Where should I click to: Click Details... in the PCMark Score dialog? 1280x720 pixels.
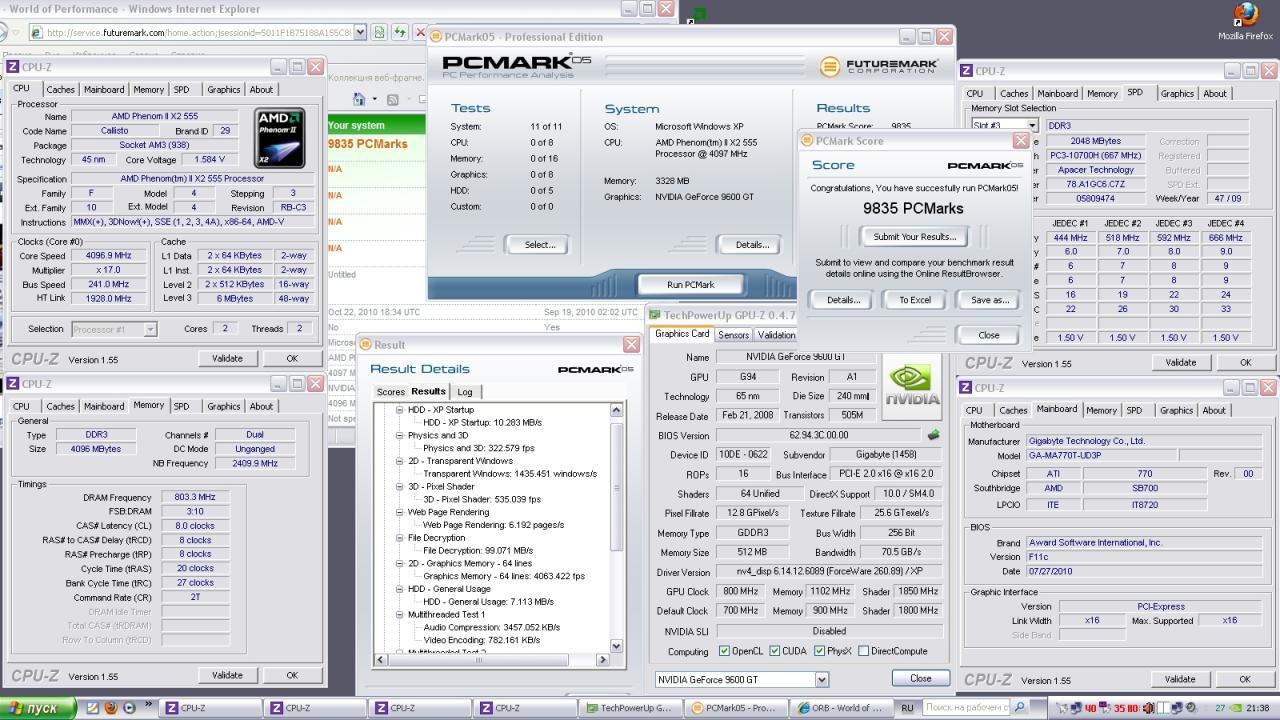pos(842,300)
